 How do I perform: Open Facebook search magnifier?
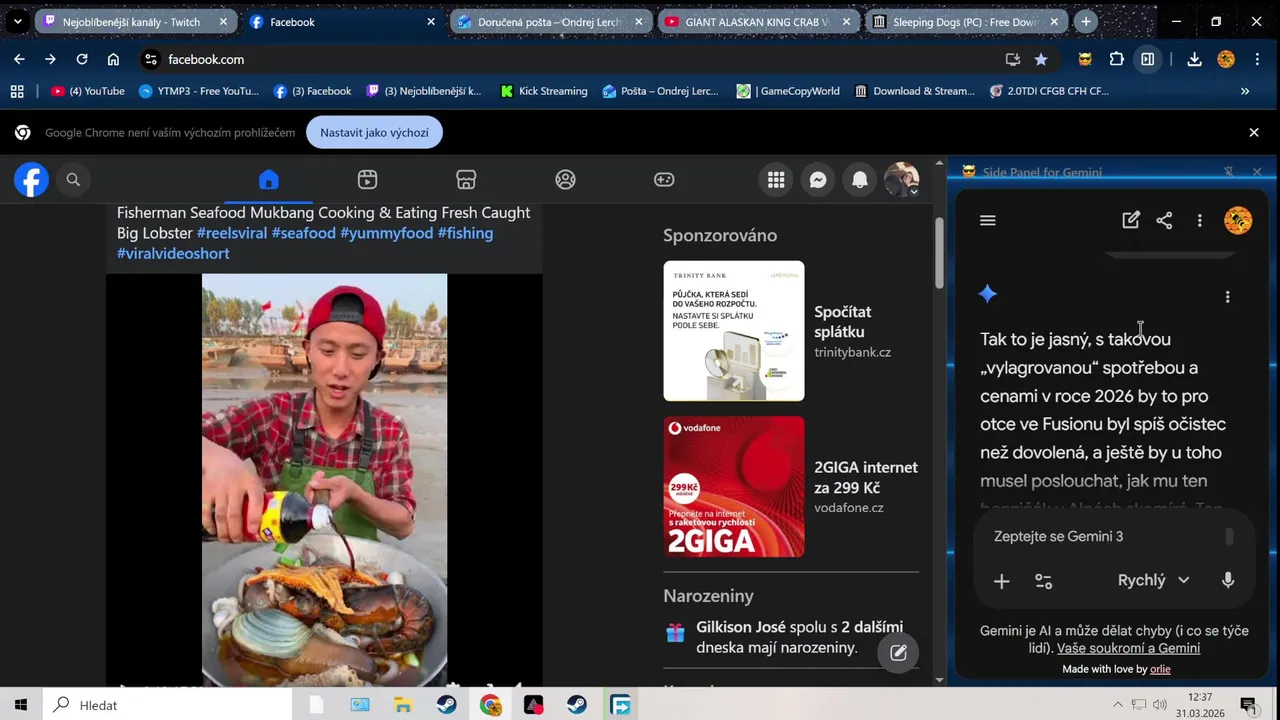[73, 180]
